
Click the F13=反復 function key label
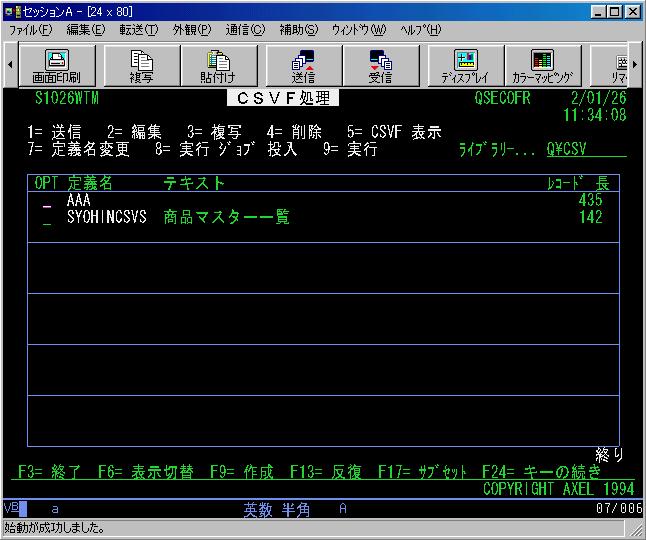[x=326, y=472]
